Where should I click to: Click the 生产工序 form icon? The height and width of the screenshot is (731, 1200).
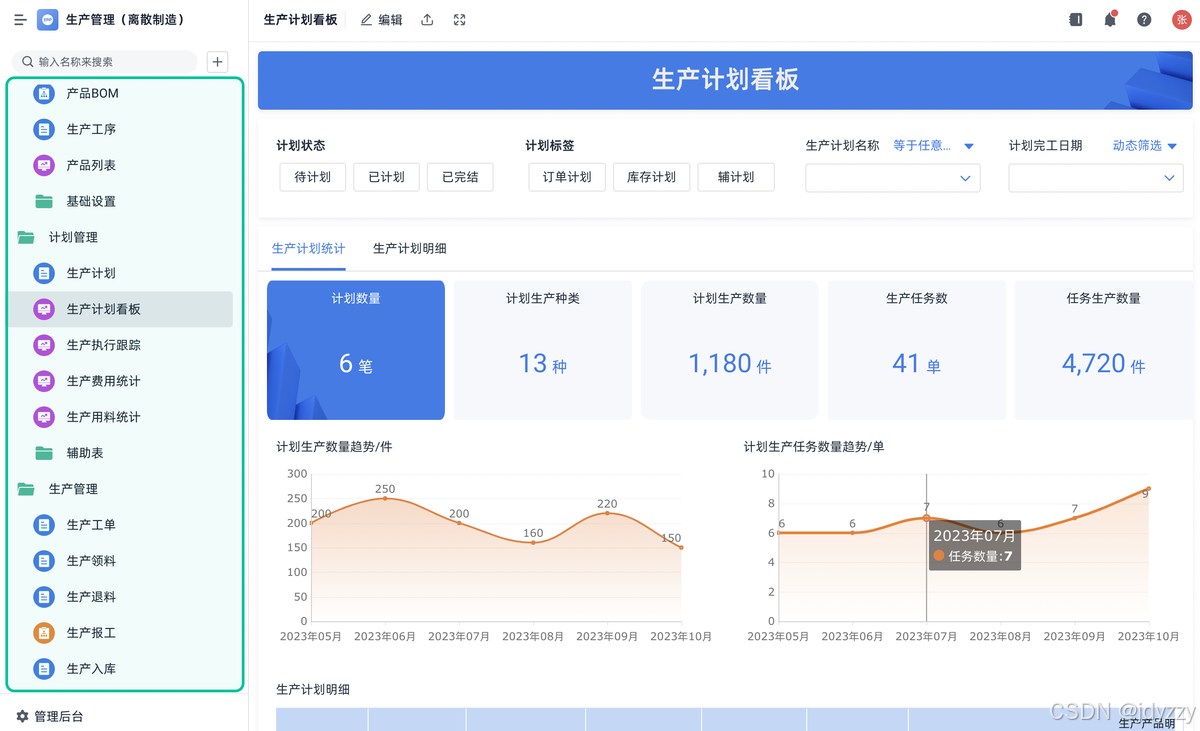point(44,129)
